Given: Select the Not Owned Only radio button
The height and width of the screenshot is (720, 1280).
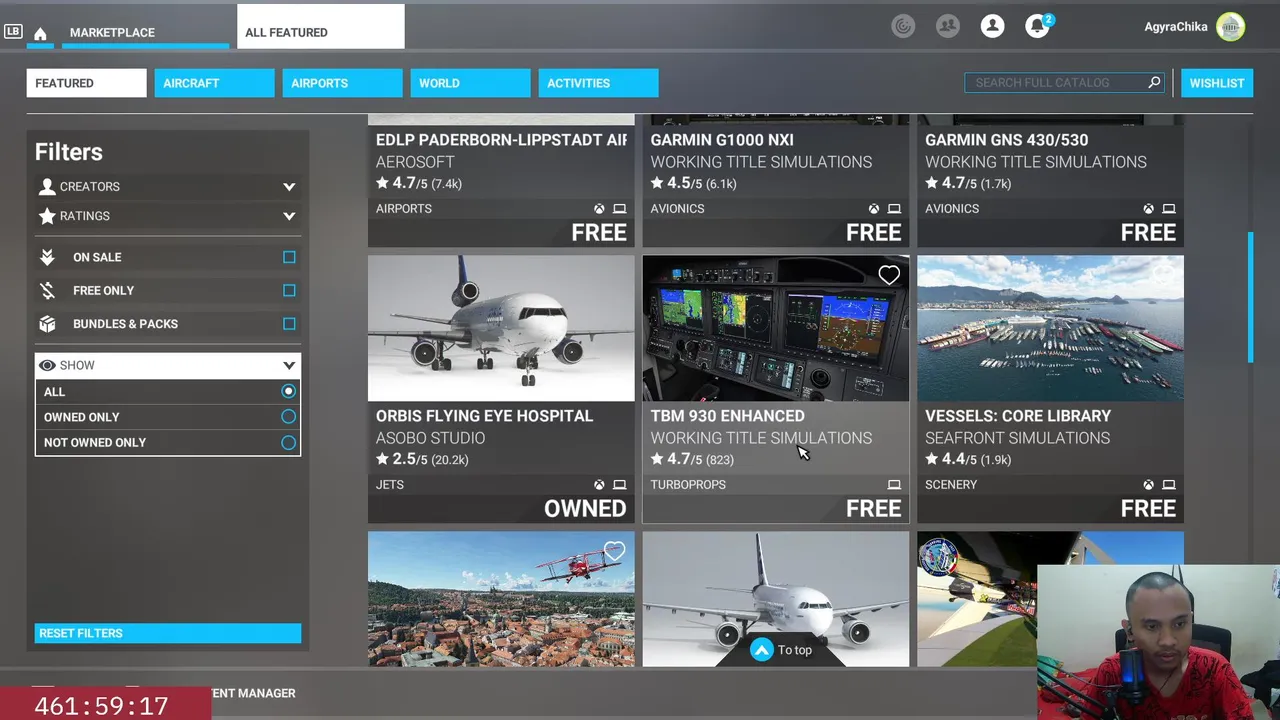Looking at the screenshot, I should point(289,442).
